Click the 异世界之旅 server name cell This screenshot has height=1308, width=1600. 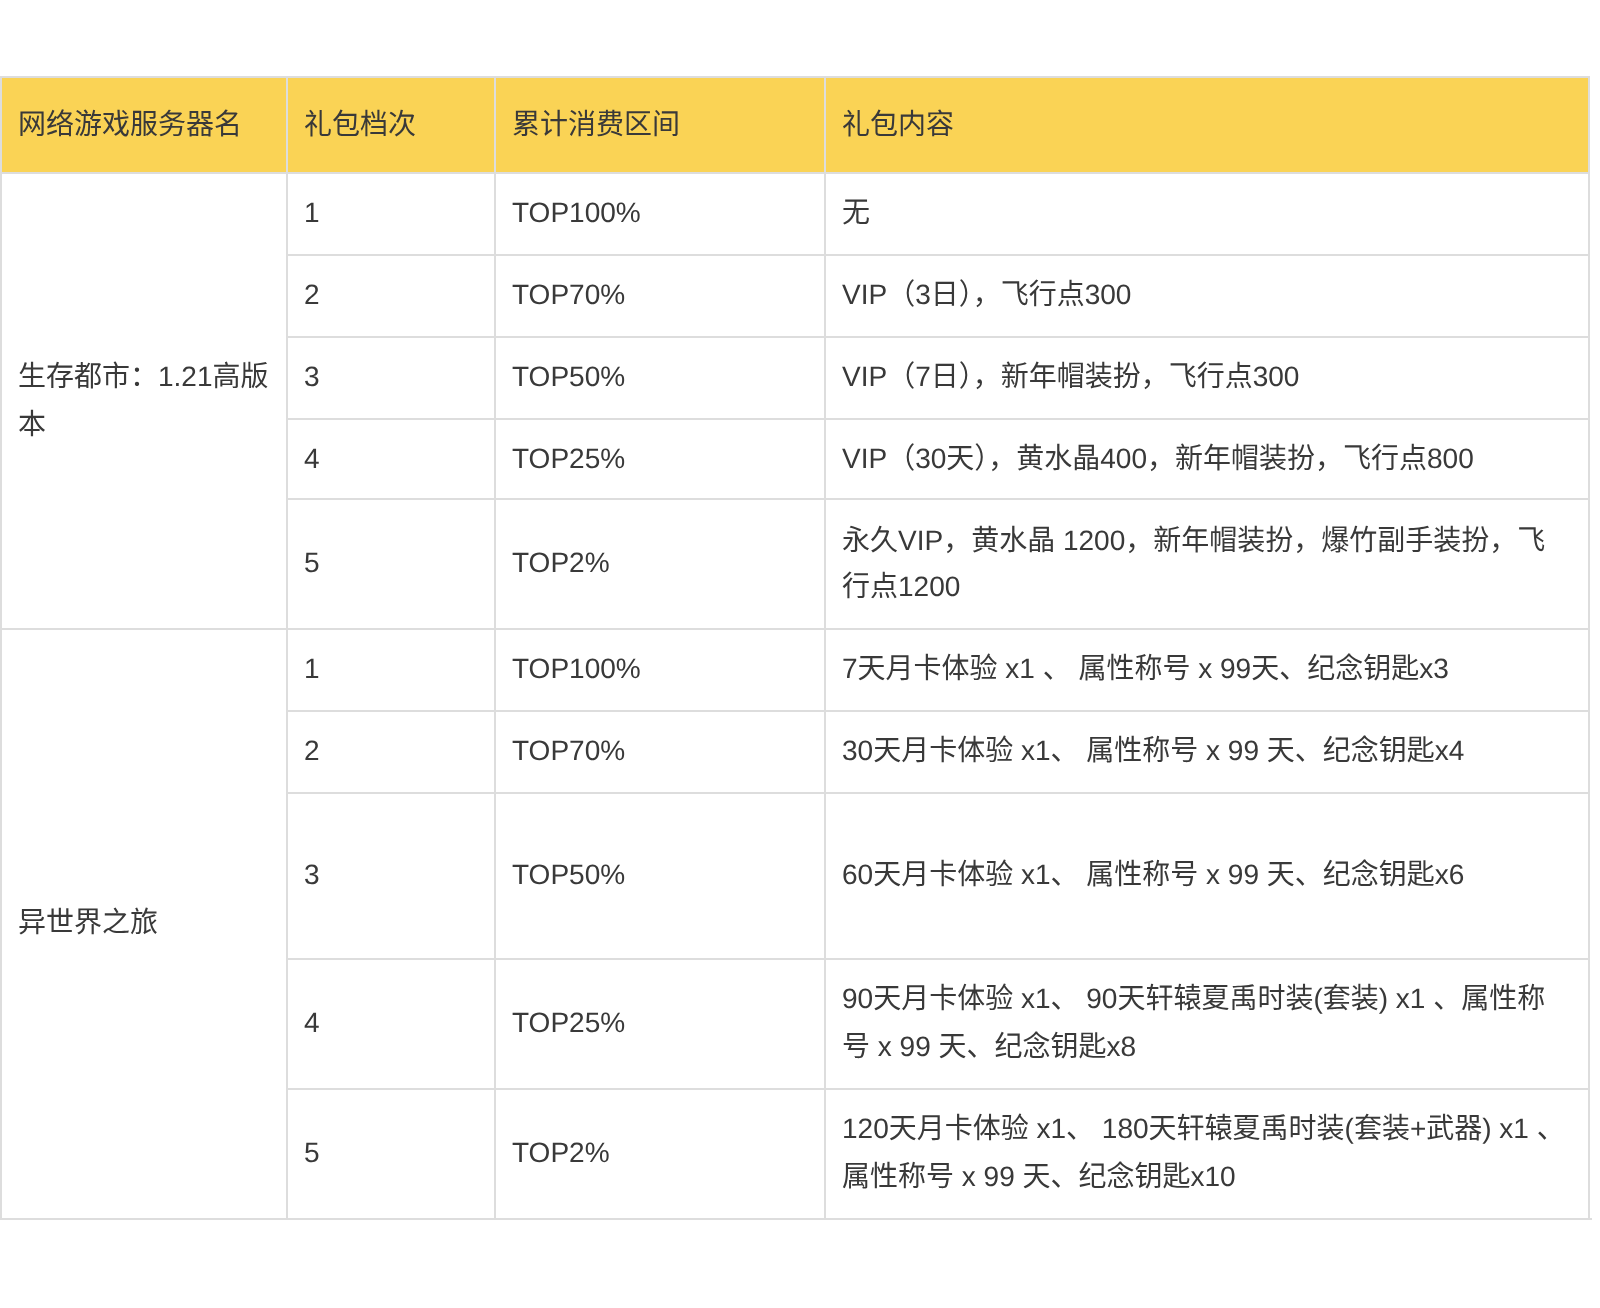pyautogui.click(x=88, y=922)
